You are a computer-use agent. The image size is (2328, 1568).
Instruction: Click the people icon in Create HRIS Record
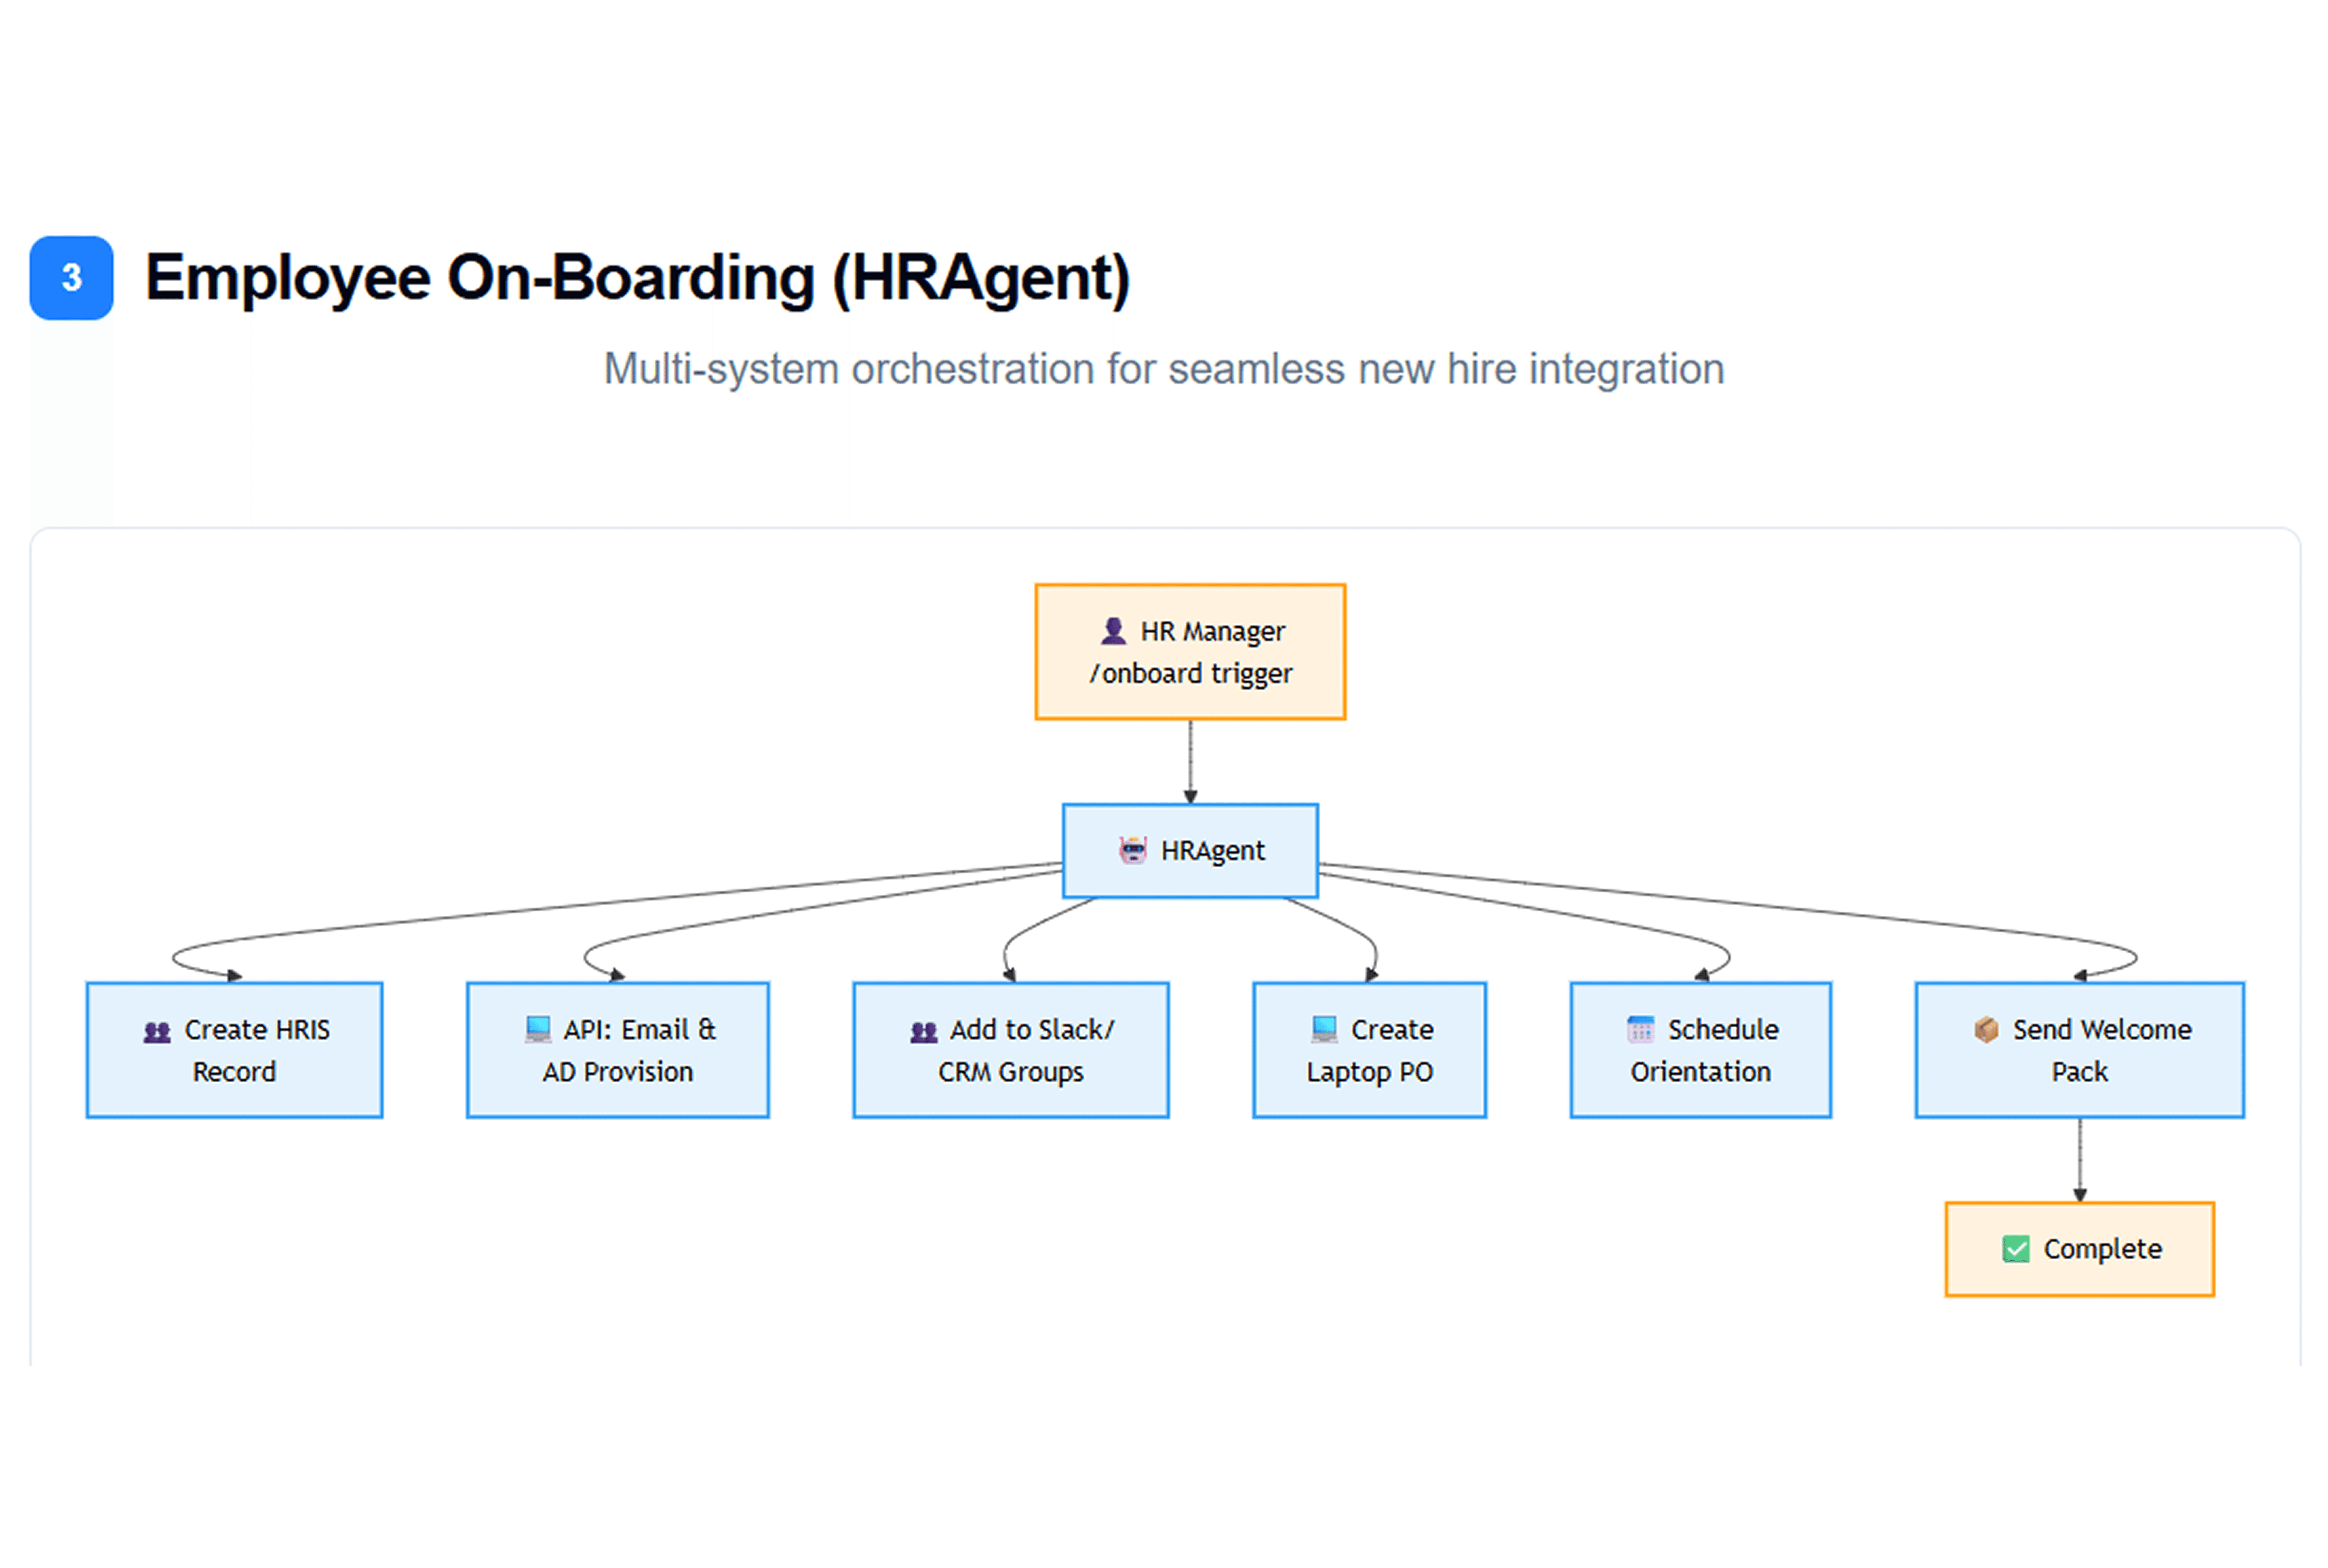click(157, 1031)
